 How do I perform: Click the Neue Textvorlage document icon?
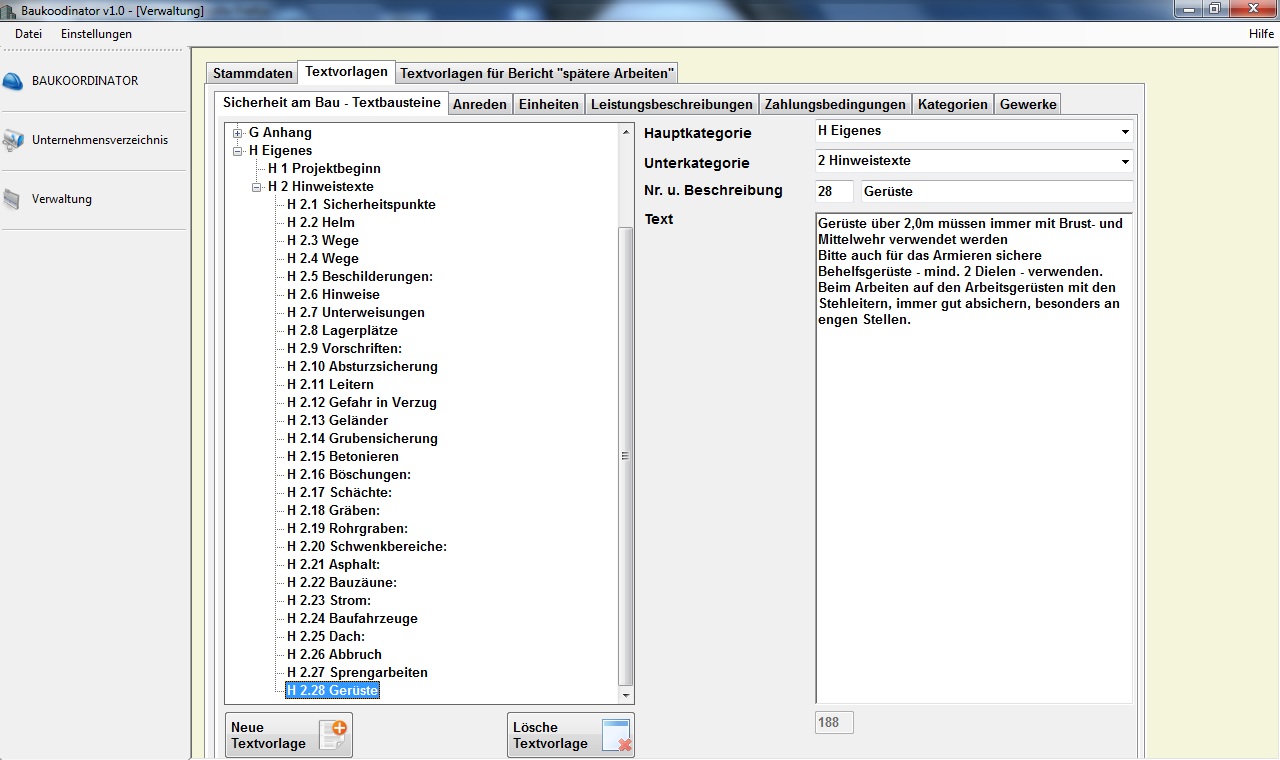point(332,735)
